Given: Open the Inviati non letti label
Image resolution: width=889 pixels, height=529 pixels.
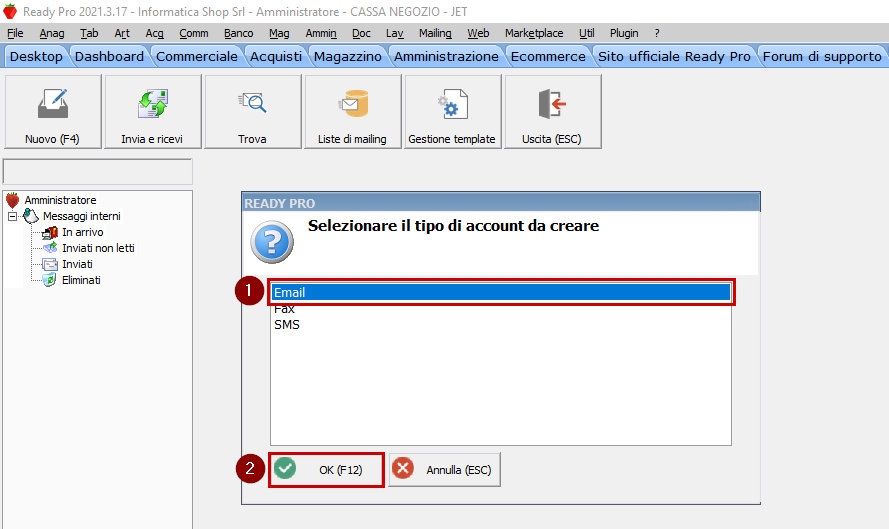Looking at the screenshot, I should [98, 248].
